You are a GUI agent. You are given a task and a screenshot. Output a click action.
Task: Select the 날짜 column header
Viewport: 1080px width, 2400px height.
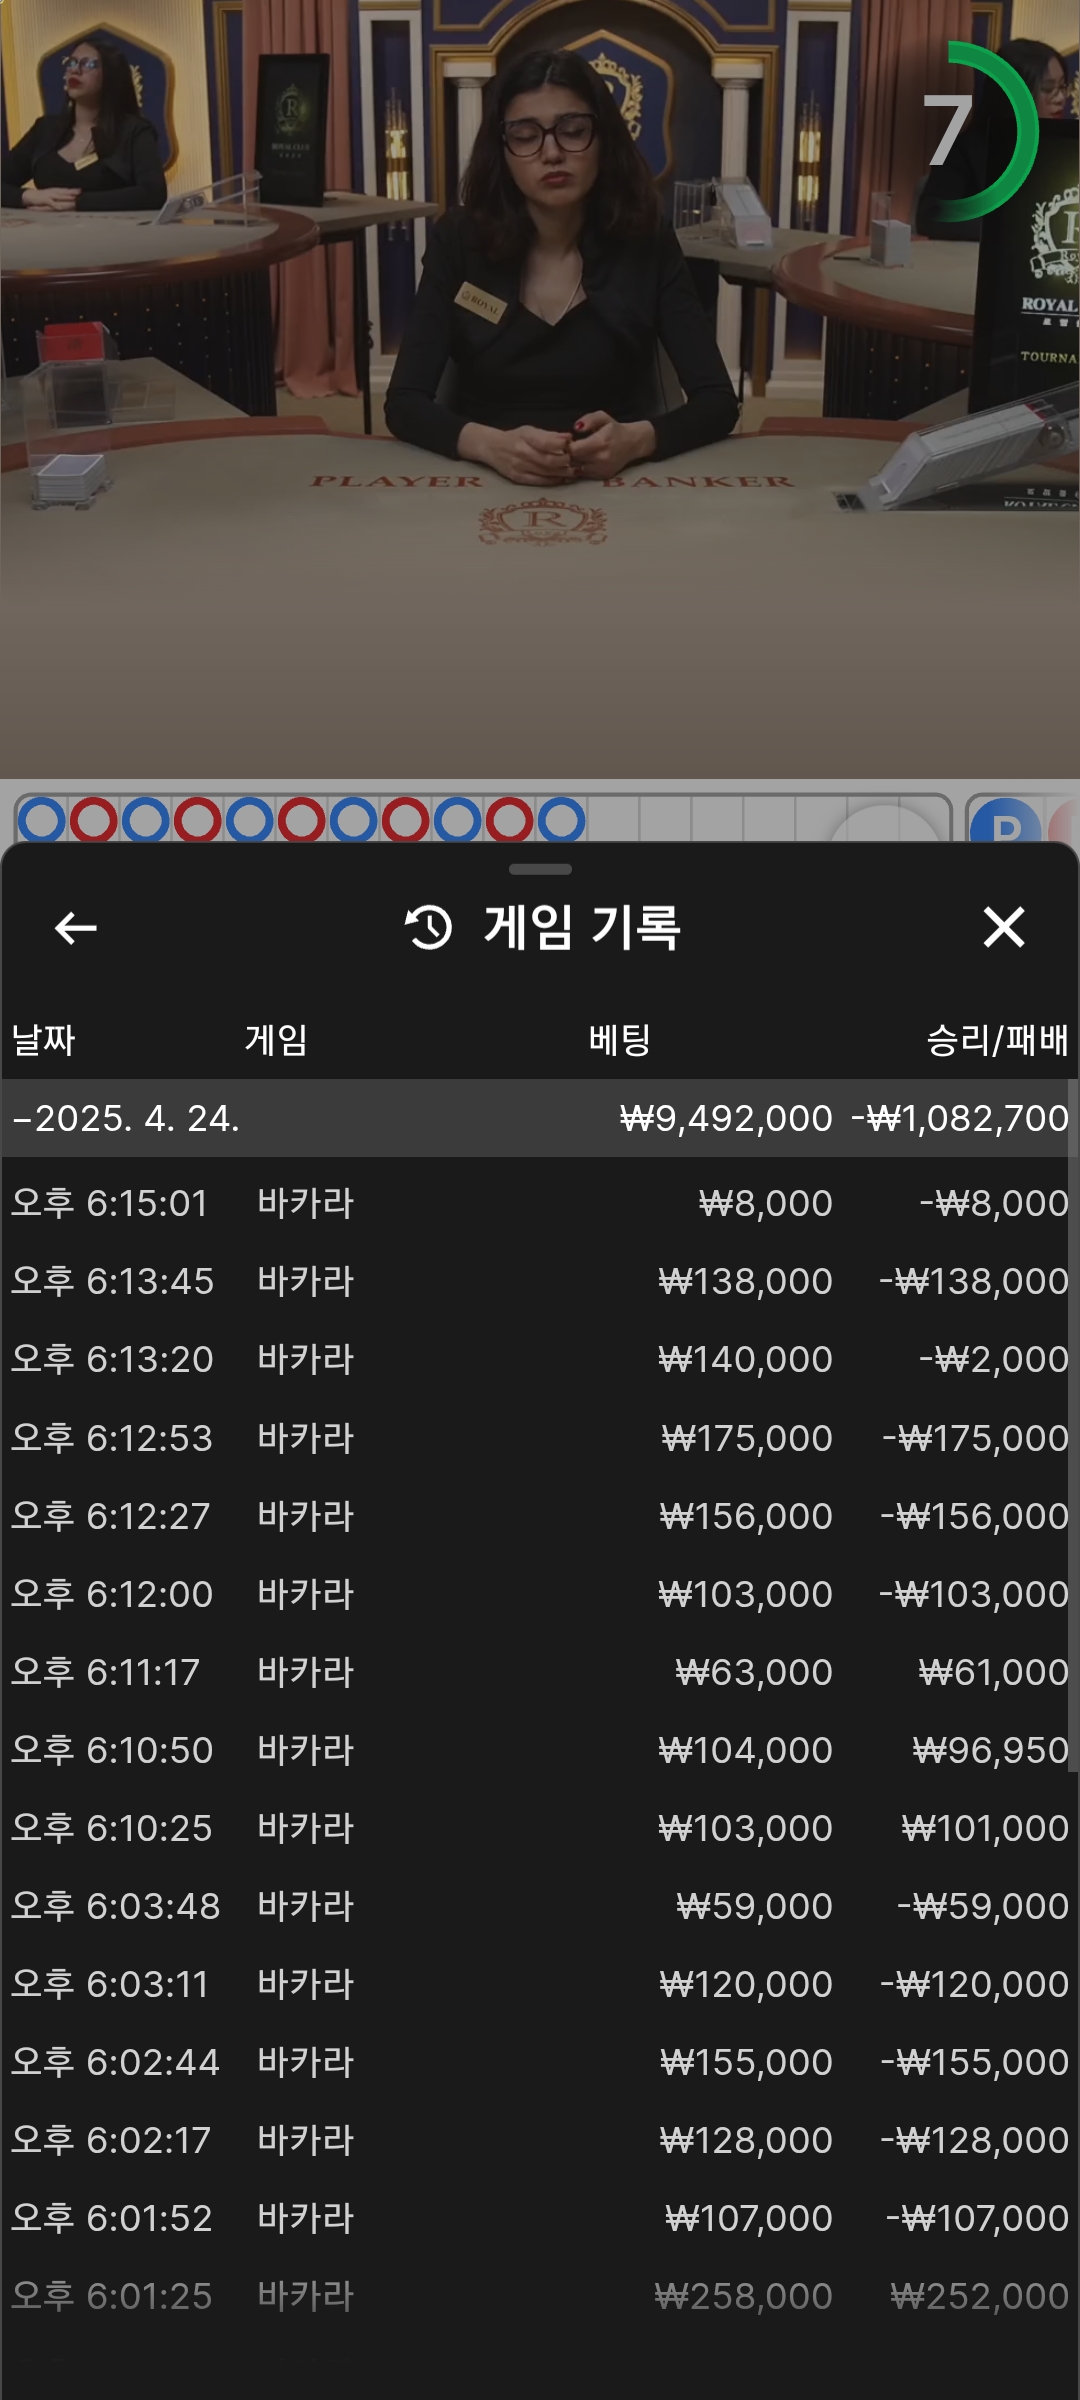point(43,1040)
